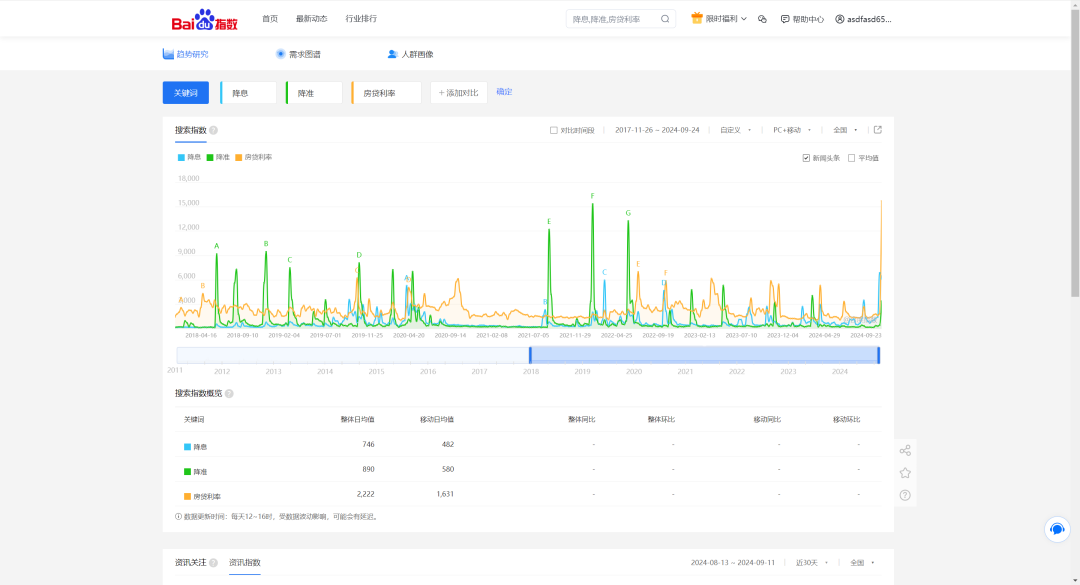Click 746 daily average for 降息
This screenshot has height=585, width=1080.
(x=368, y=444)
